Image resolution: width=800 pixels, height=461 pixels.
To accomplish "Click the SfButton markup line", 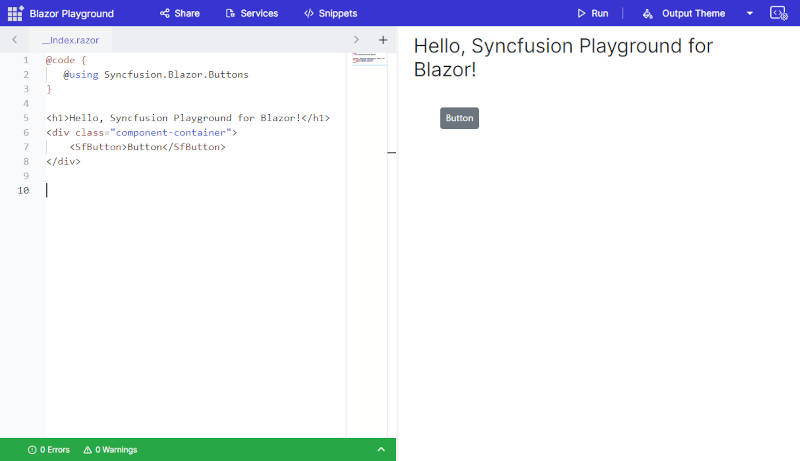I will [x=147, y=147].
